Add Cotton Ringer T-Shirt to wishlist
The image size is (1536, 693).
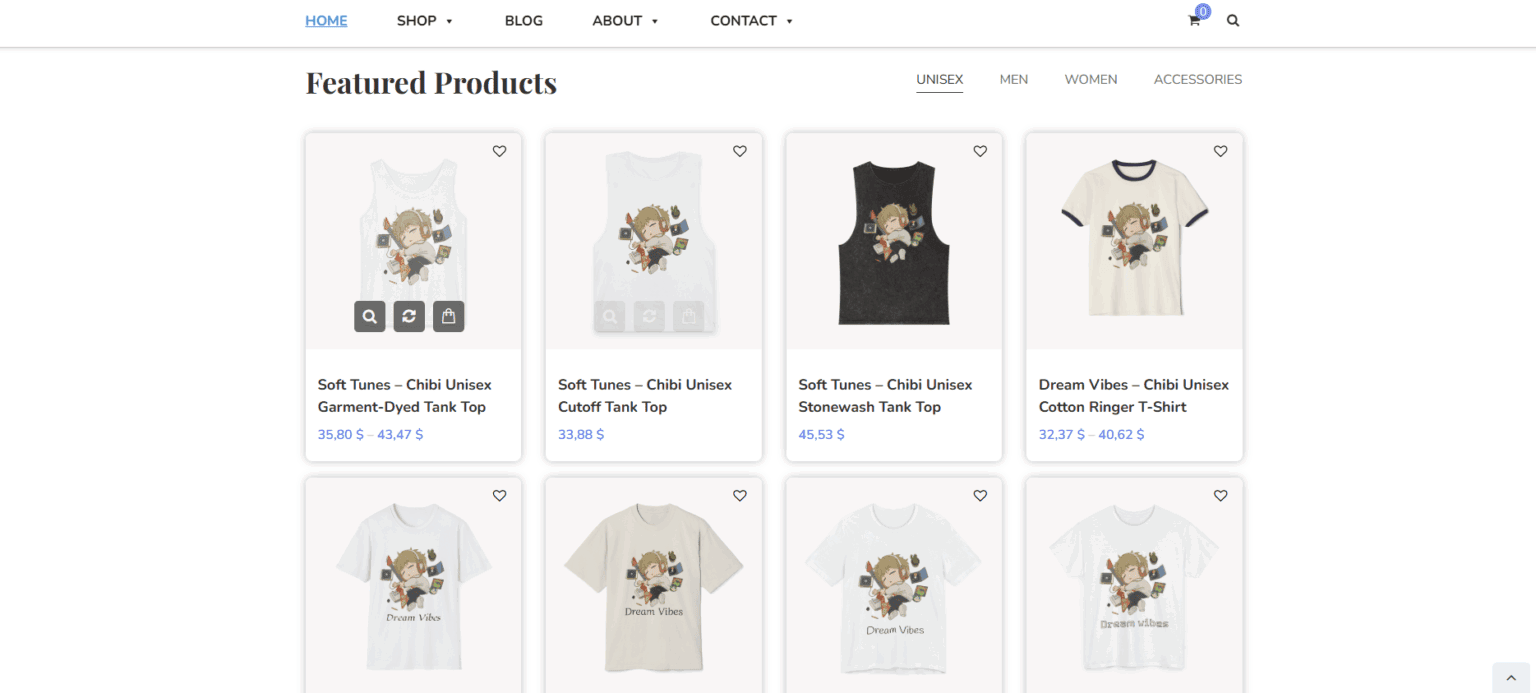(1220, 151)
